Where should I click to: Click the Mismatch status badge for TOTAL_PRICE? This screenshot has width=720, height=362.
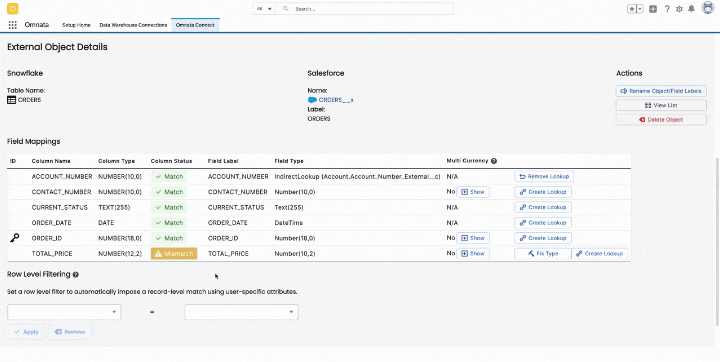tap(174, 254)
